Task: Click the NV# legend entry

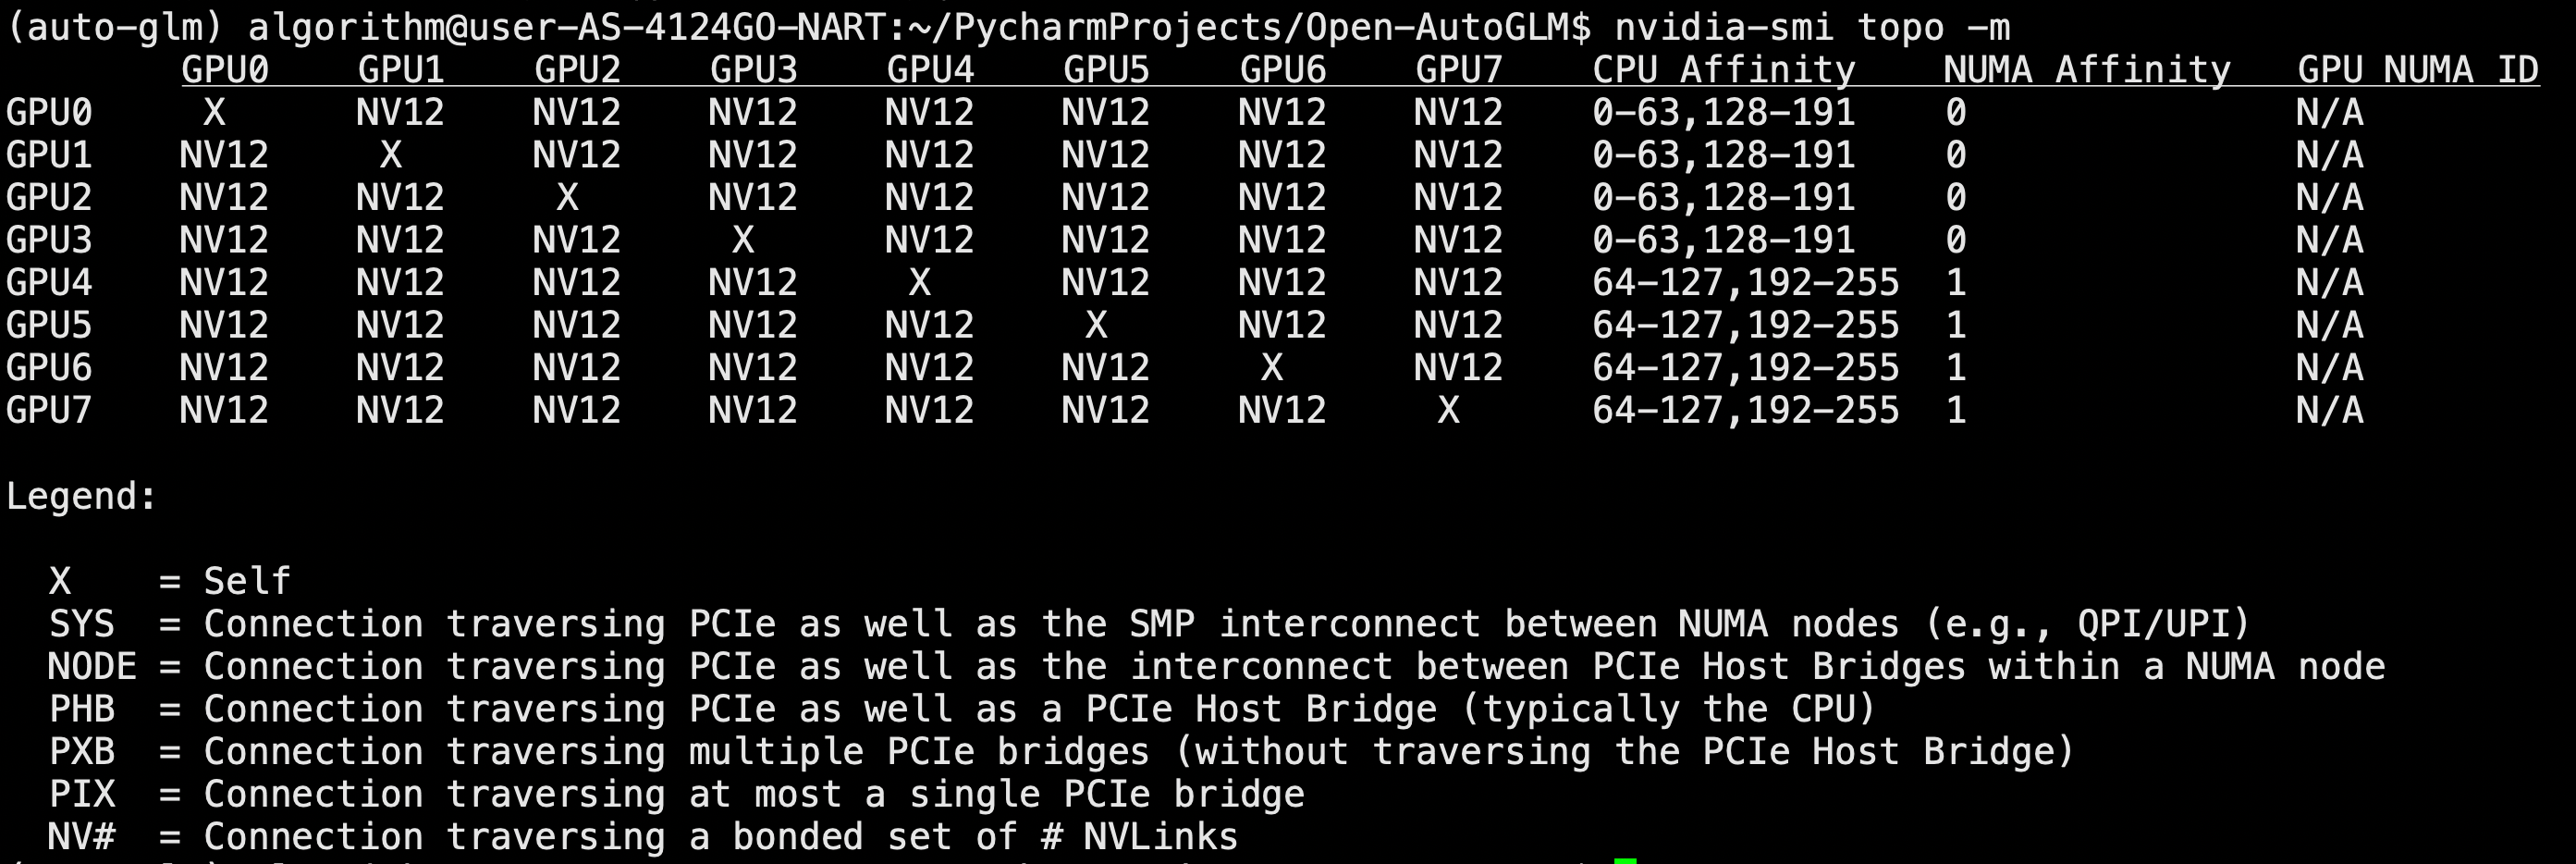Action: point(82,837)
